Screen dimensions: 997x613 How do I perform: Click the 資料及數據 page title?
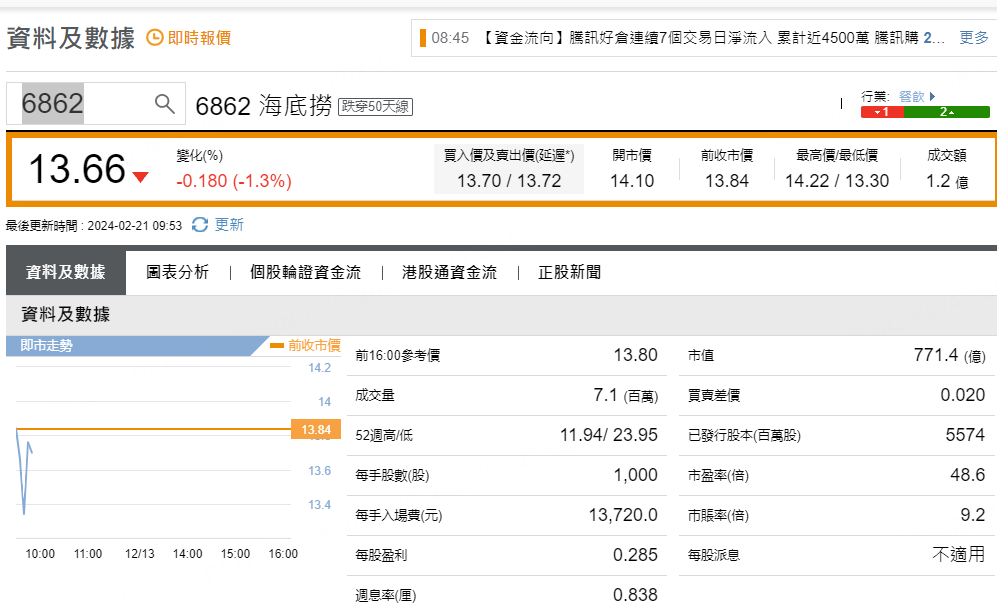[71, 38]
